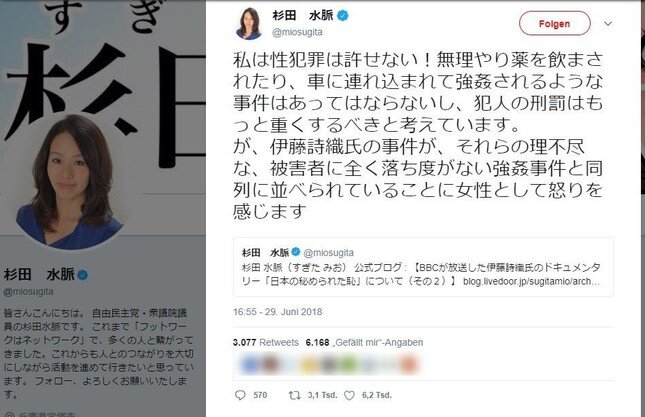Image resolution: width=645 pixels, height=417 pixels.
Task: Click verified badge beside tweet author name
Action: click(x=343, y=16)
